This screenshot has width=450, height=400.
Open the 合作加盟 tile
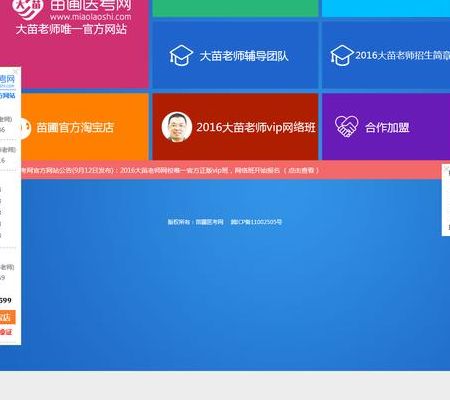(x=386, y=127)
